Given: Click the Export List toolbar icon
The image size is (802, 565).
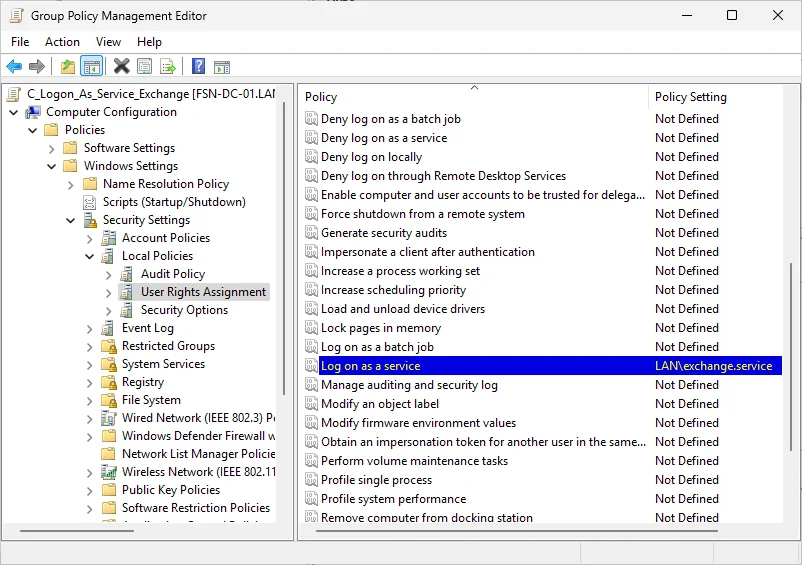Looking at the screenshot, I should click(x=168, y=66).
